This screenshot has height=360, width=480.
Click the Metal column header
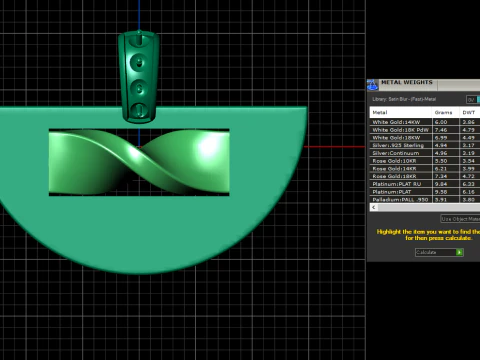point(401,112)
